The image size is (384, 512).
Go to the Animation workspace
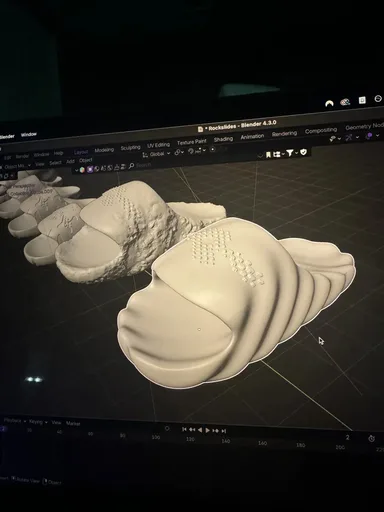[252, 136]
